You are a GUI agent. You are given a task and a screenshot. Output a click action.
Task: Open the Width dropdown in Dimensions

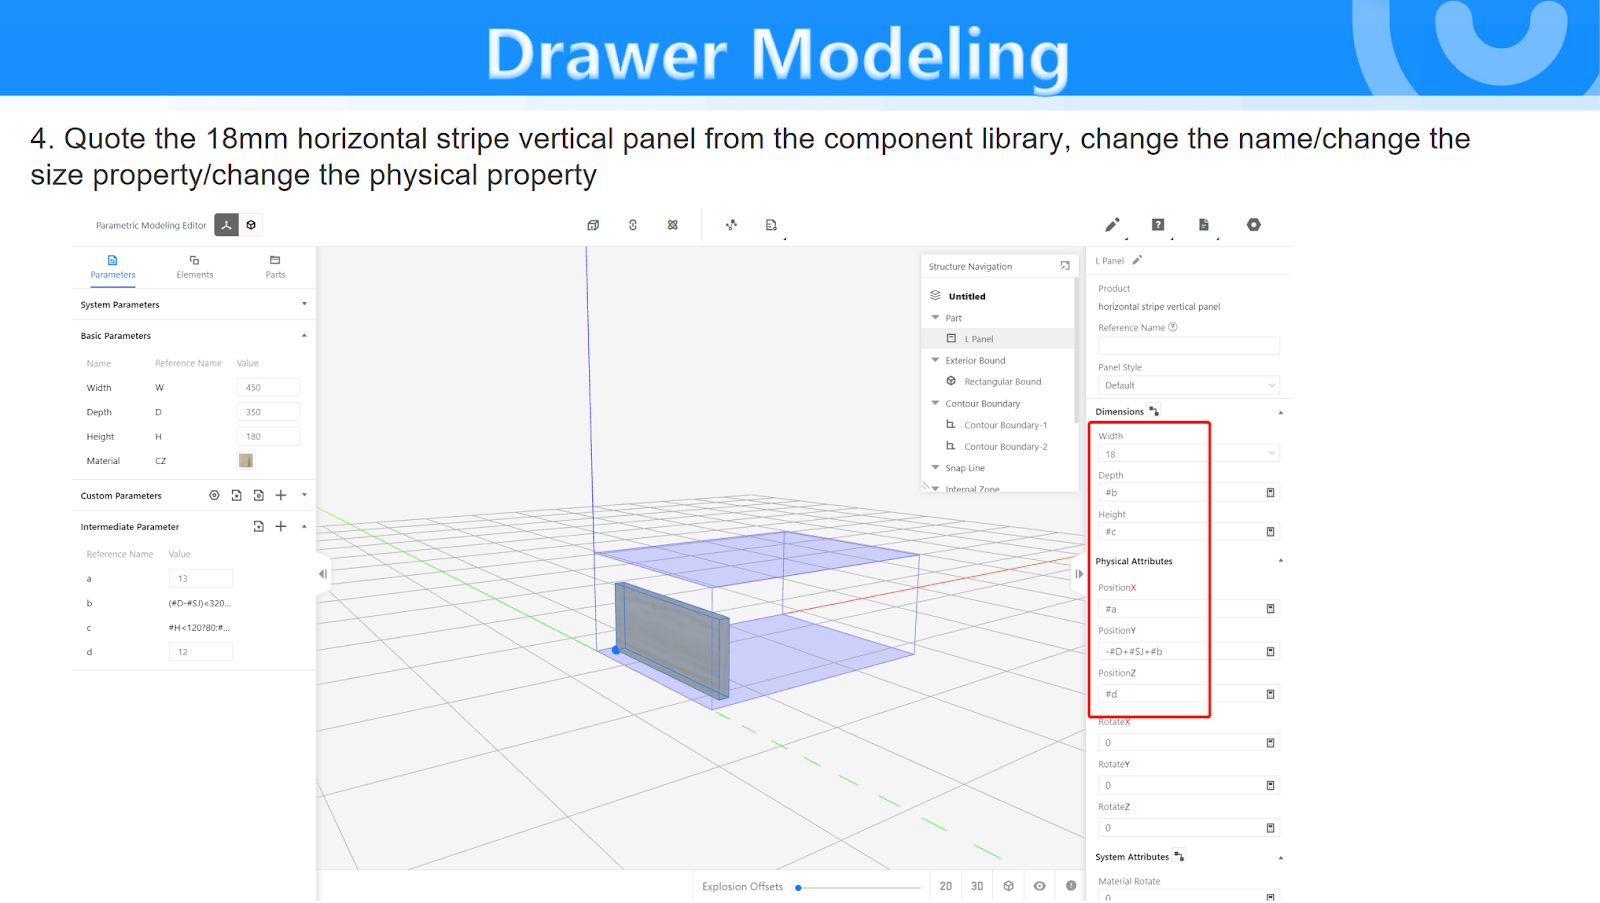tap(1189, 454)
